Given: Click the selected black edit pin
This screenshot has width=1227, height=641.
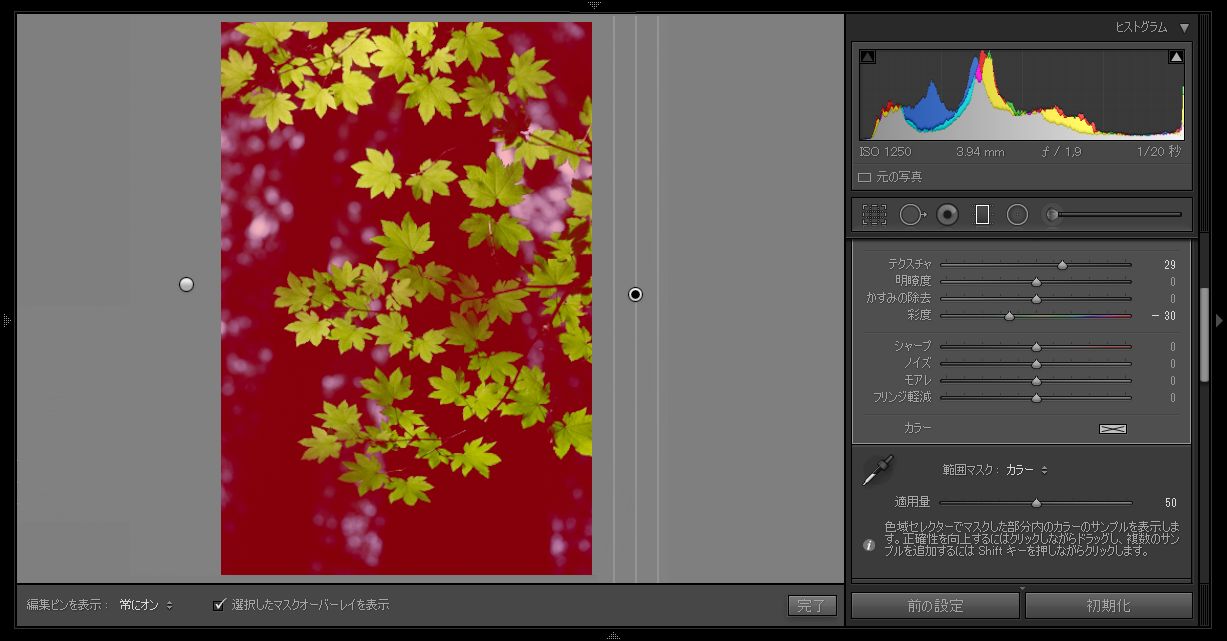Looking at the screenshot, I should (x=635, y=294).
